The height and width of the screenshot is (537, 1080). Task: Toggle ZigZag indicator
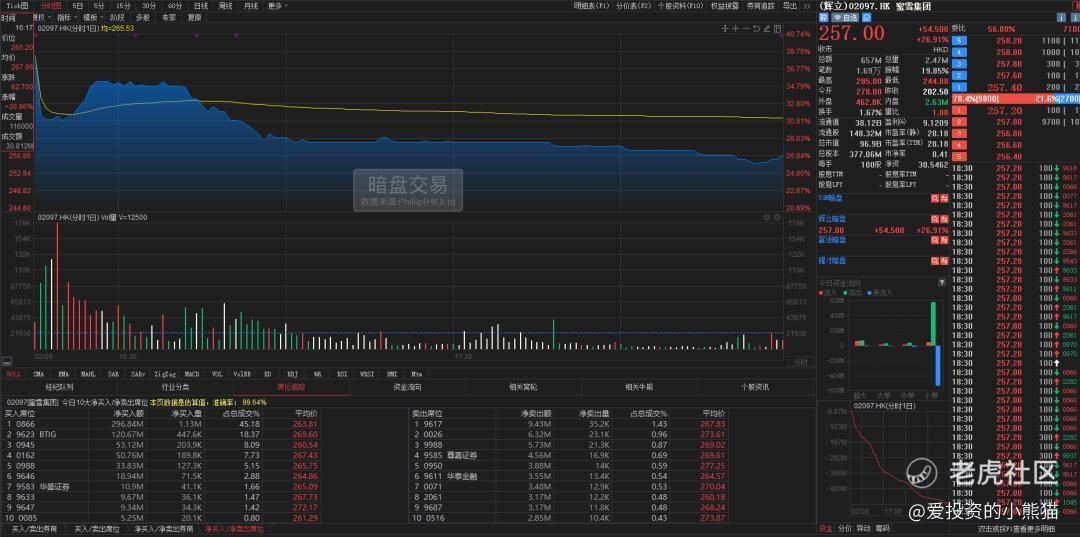tap(163, 374)
